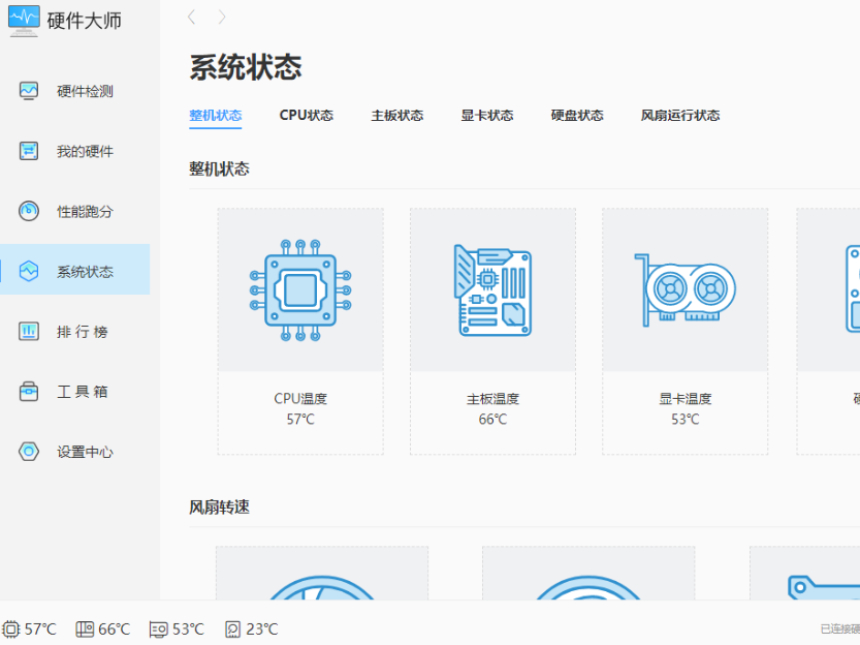Go back with the left arrow
Image resolution: width=860 pixels, height=645 pixels.
(x=191, y=18)
